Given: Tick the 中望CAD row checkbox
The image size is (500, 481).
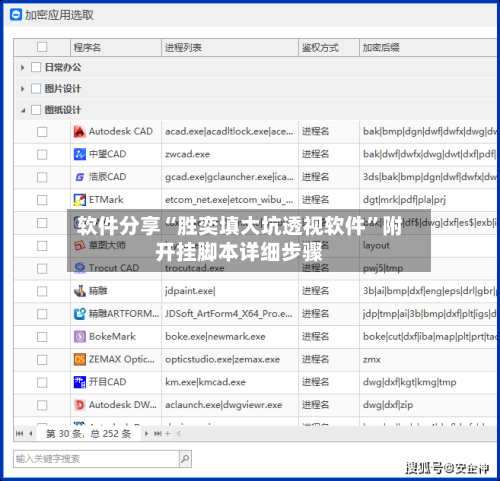Looking at the screenshot, I should (x=42, y=154).
